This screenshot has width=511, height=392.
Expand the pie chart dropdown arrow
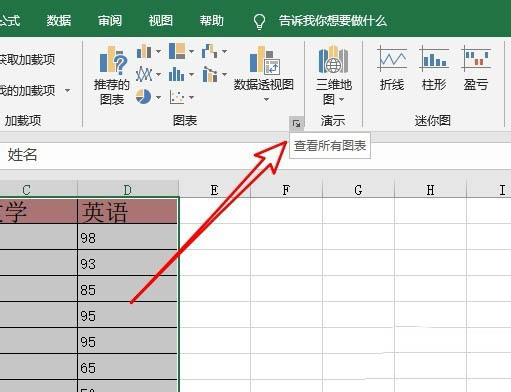pos(158,97)
